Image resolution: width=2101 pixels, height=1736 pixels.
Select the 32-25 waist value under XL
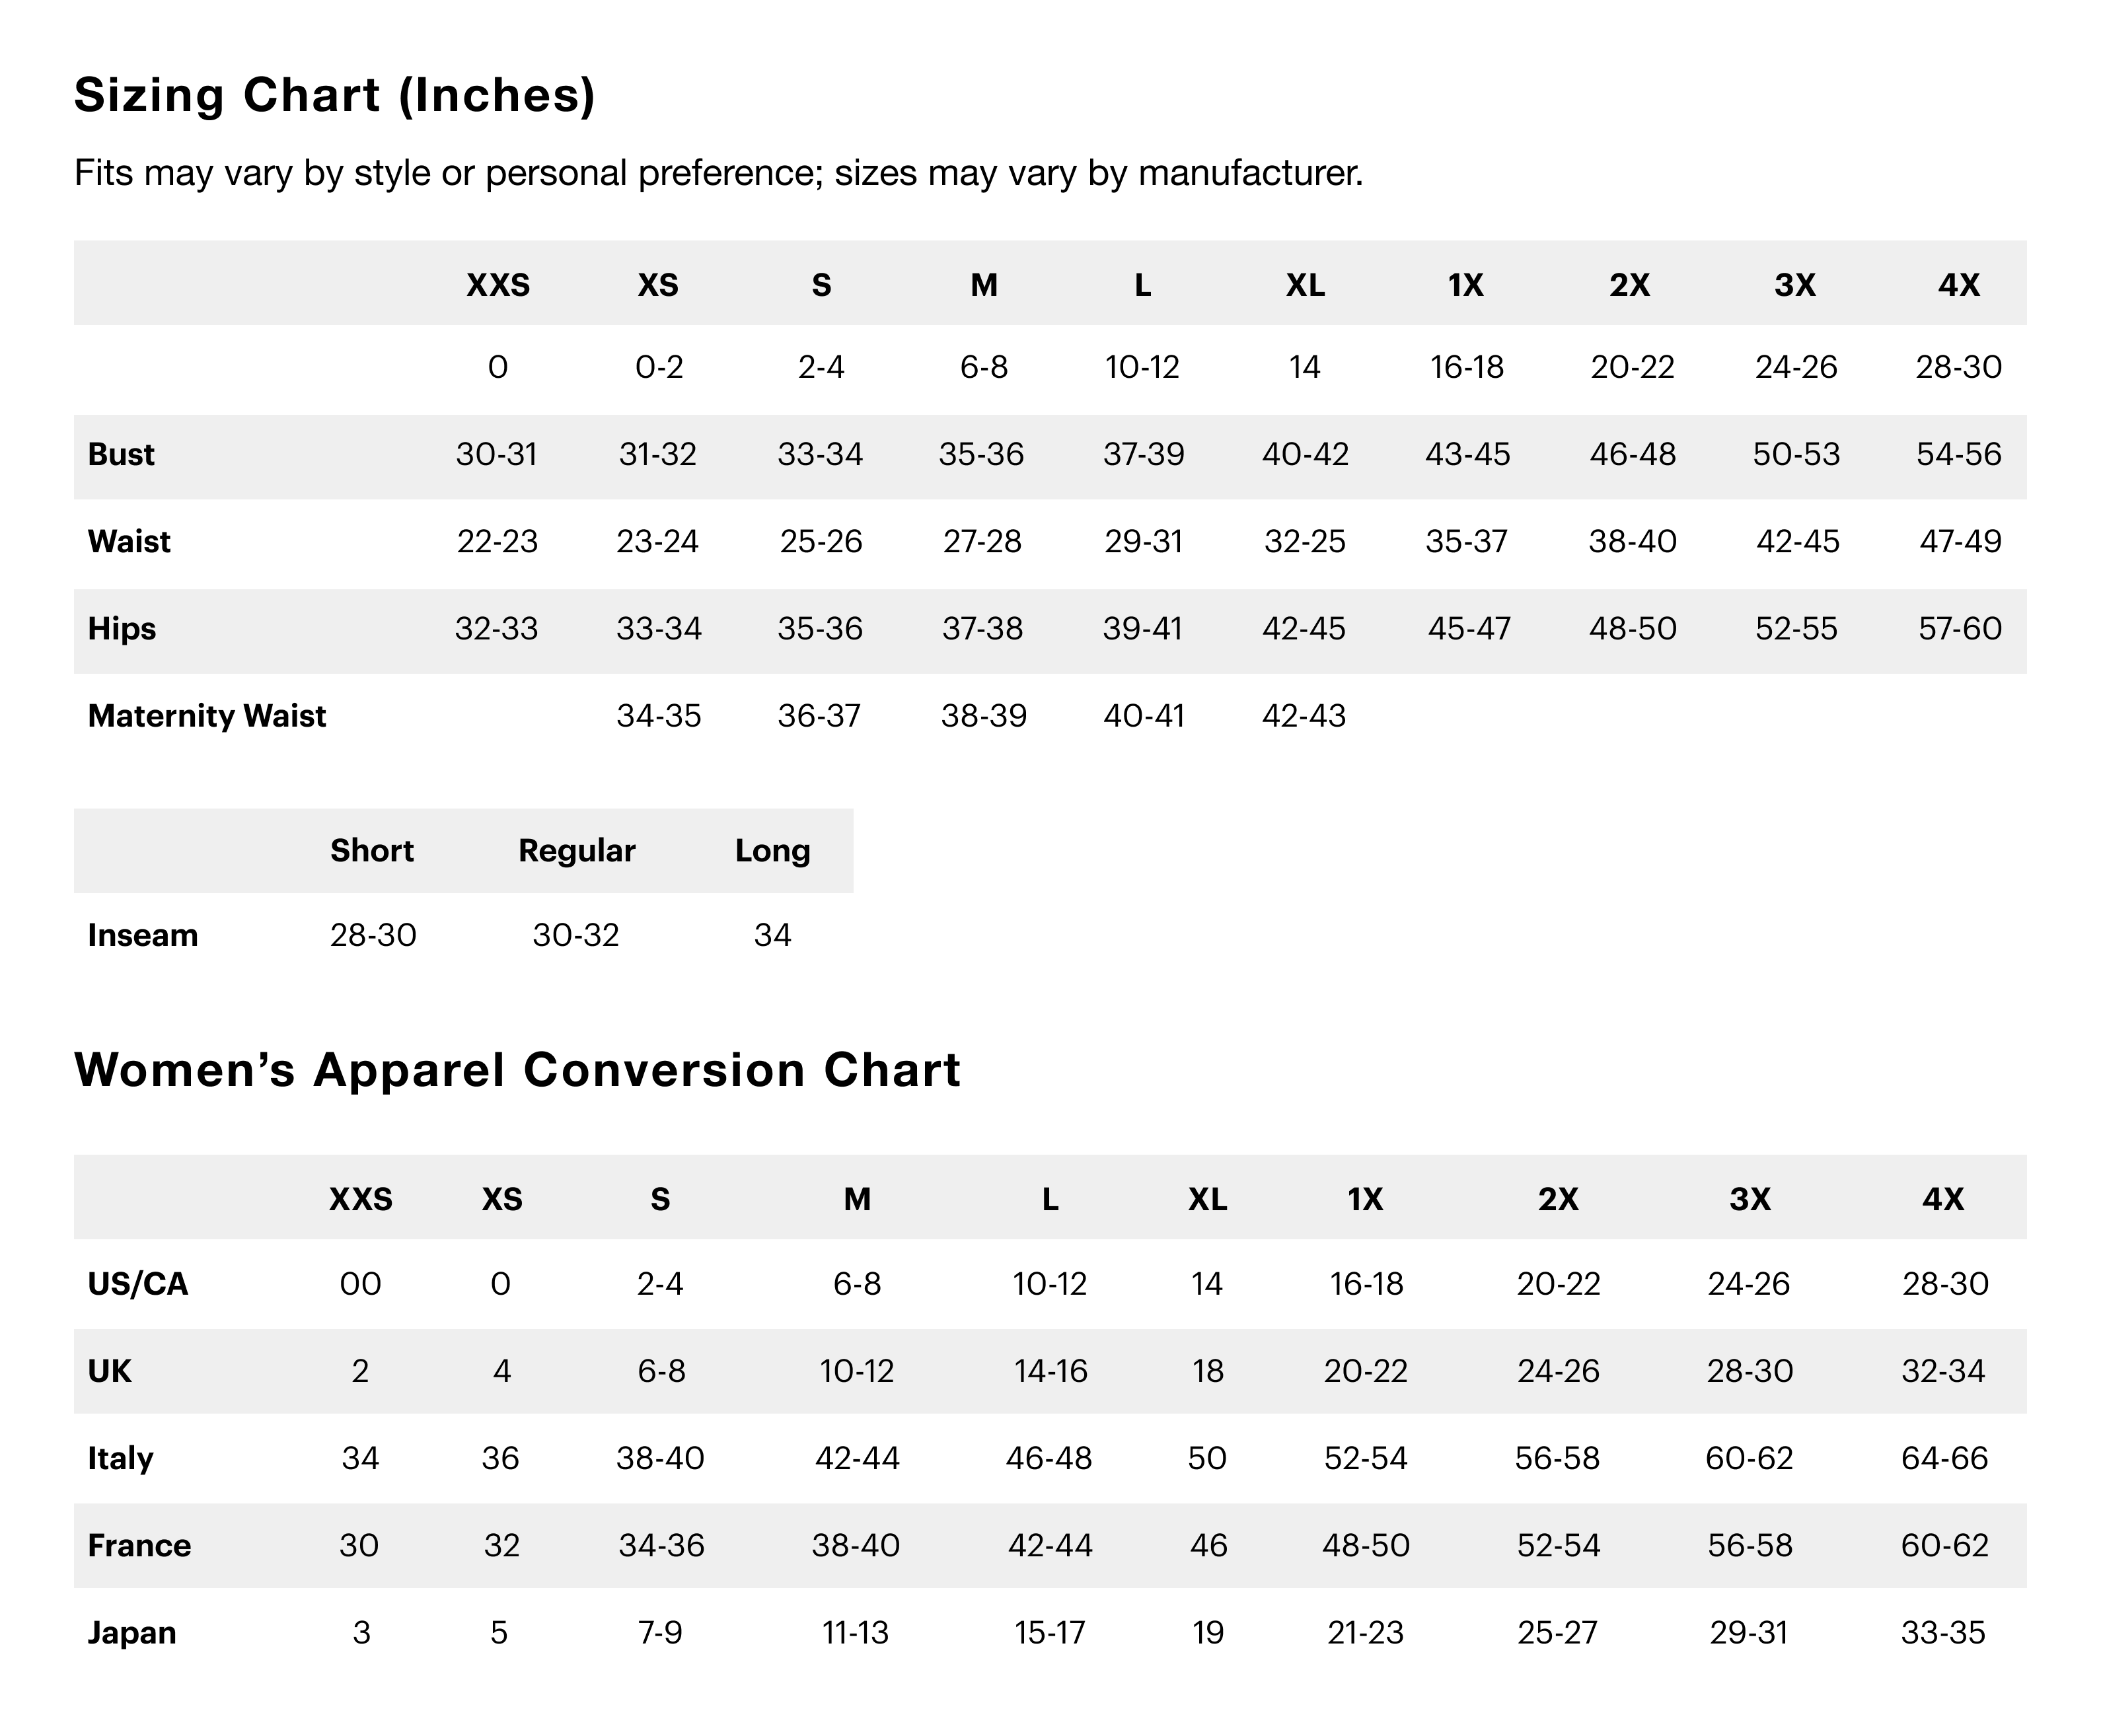pyautogui.click(x=1304, y=542)
